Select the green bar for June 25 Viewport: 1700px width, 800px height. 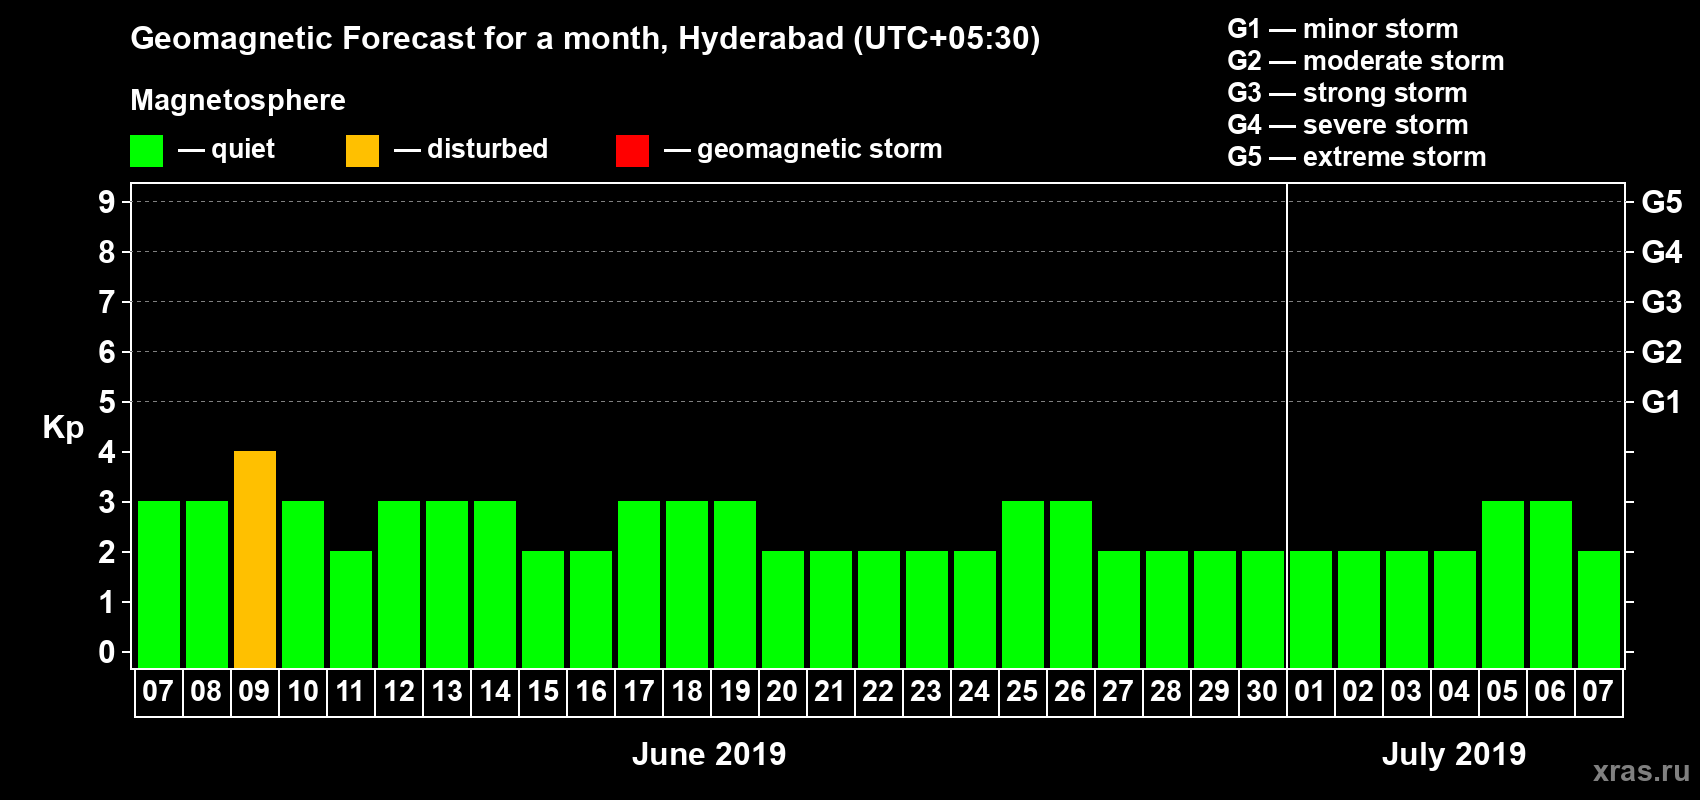click(1023, 585)
